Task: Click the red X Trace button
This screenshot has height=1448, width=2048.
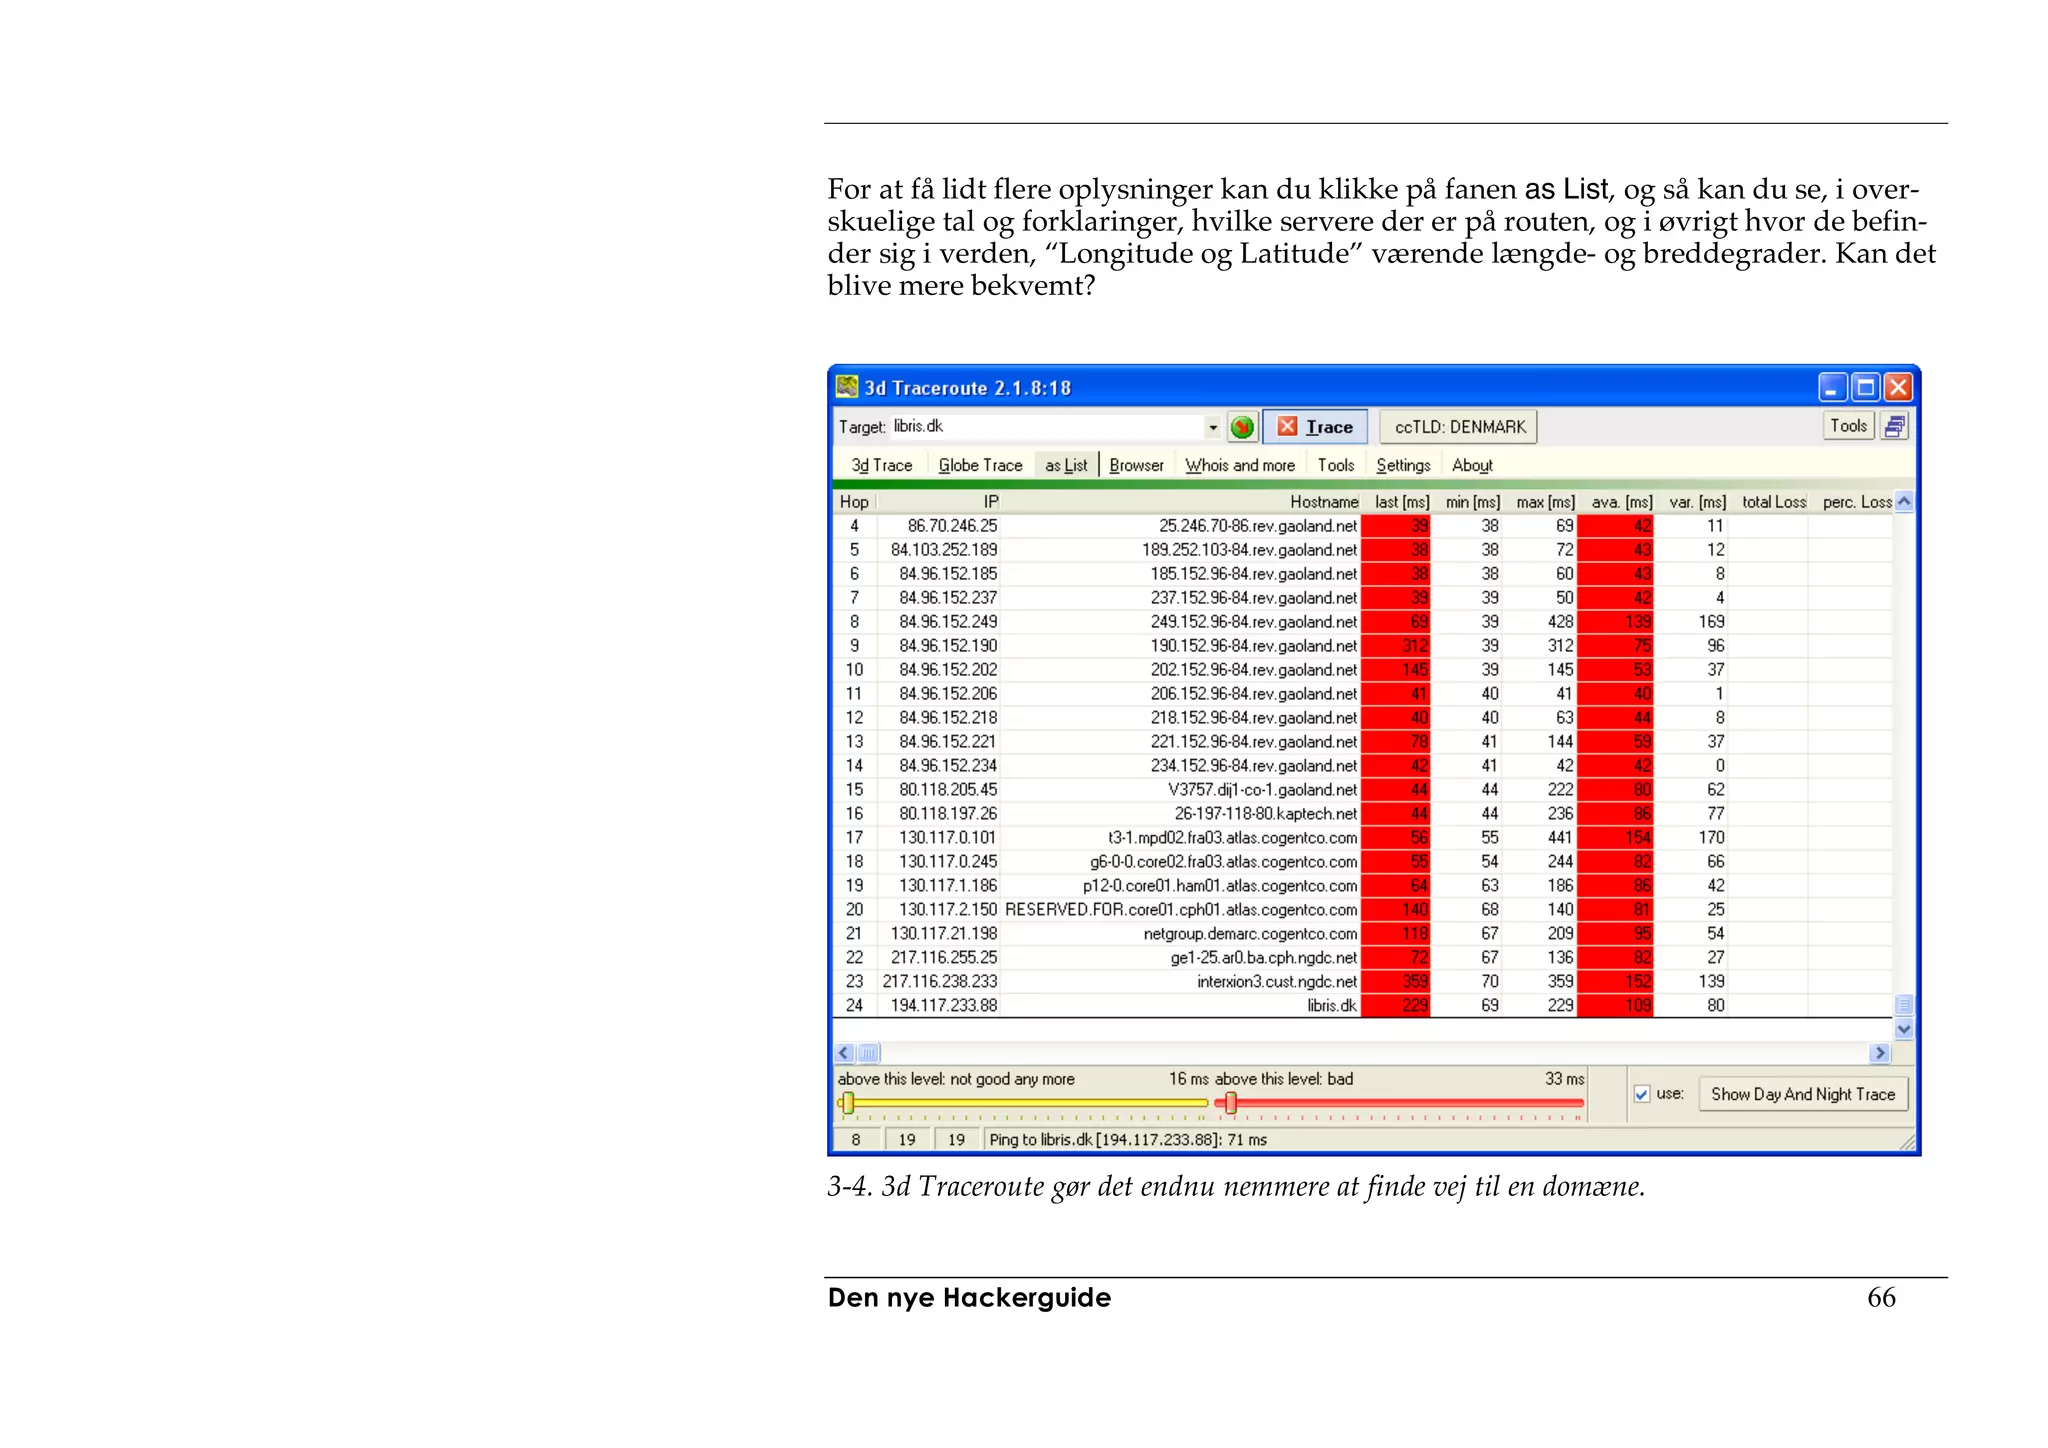Action: click(x=1315, y=427)
